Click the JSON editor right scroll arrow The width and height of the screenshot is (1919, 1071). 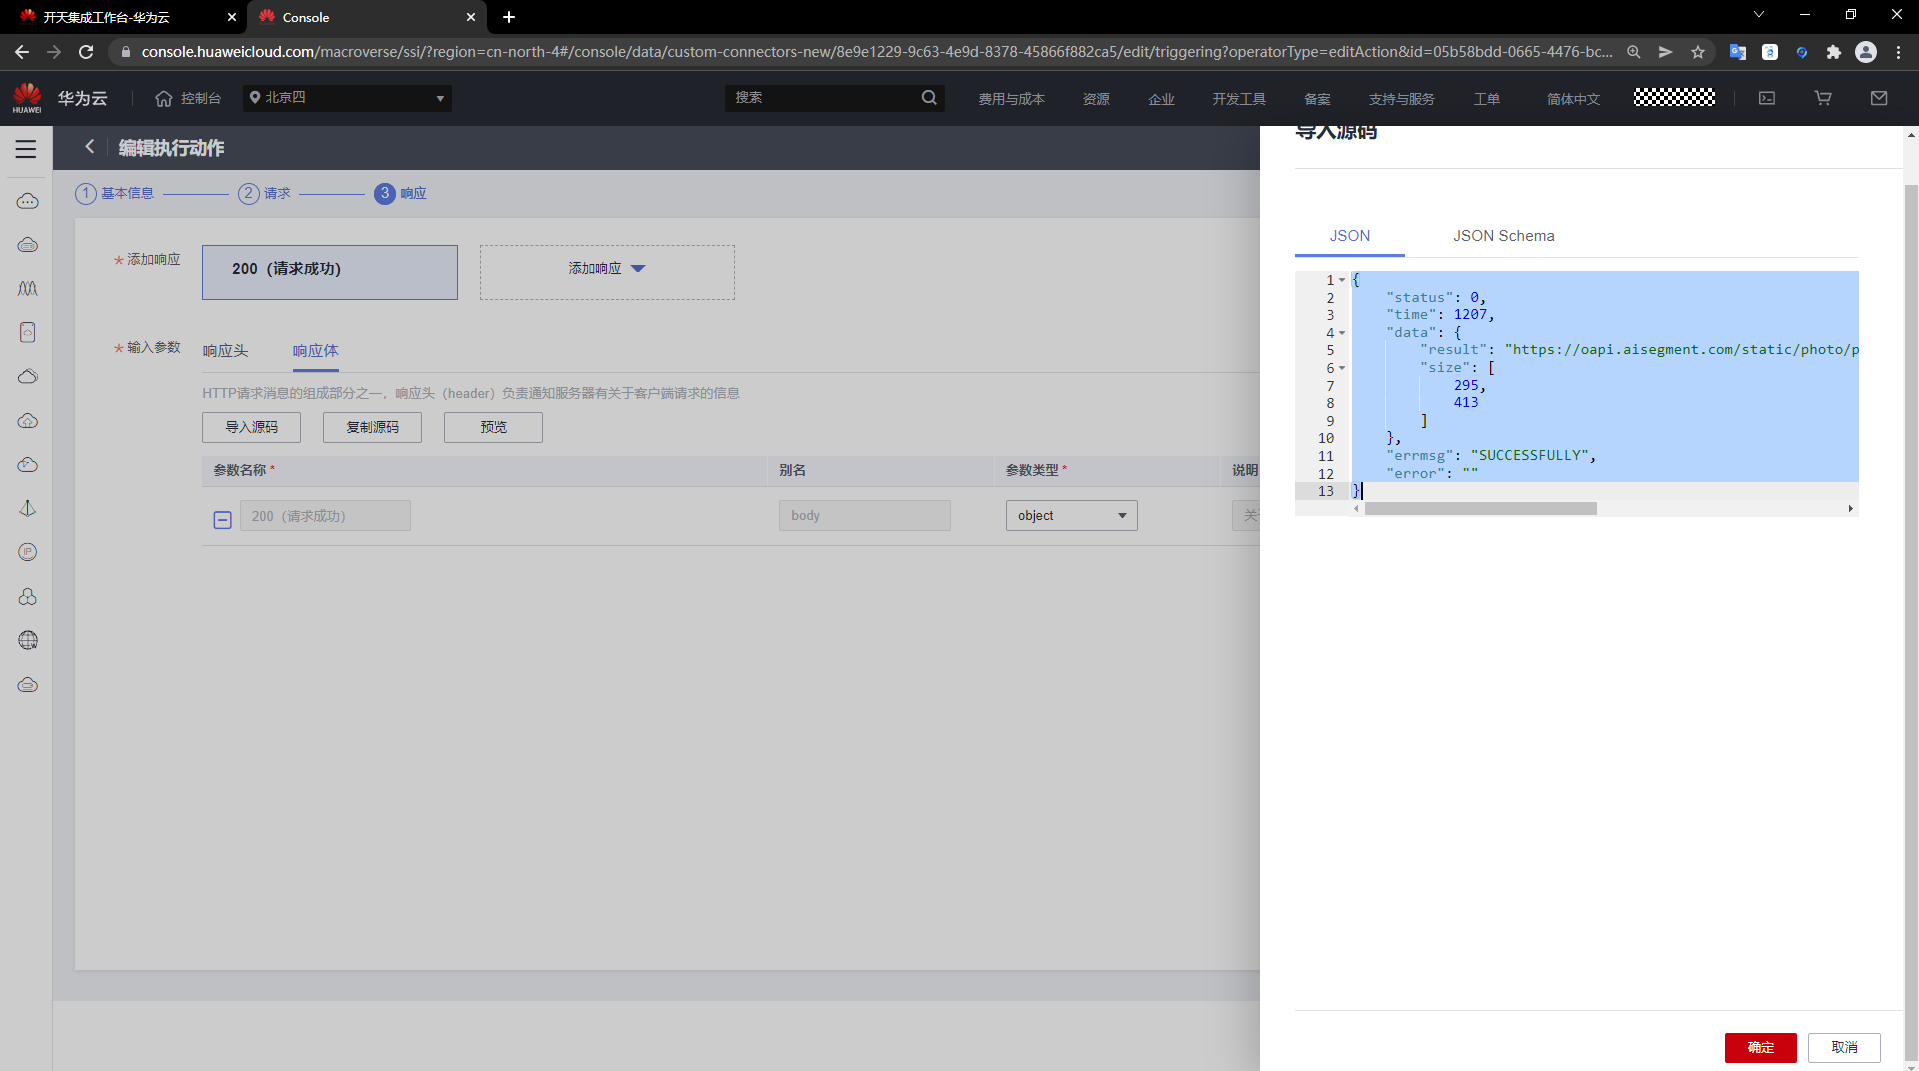1851,509
